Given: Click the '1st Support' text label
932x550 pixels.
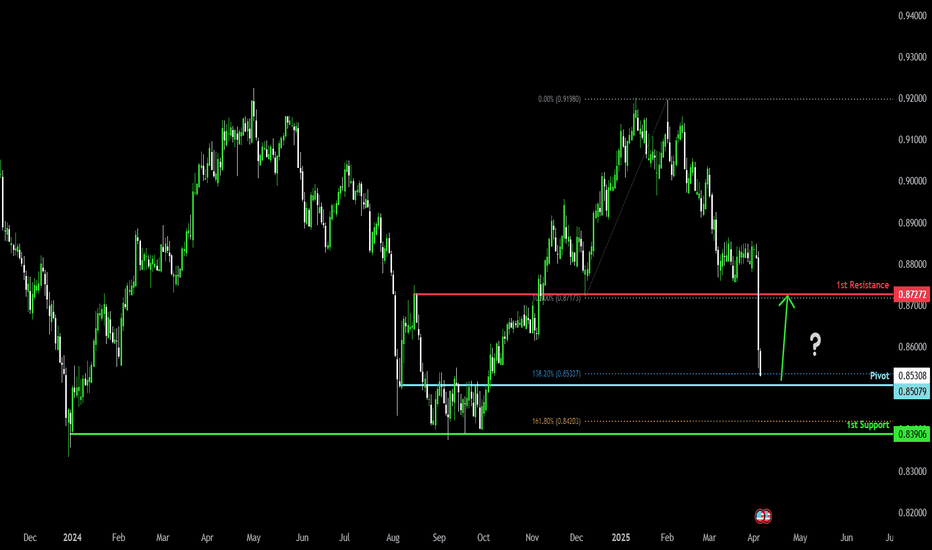Looking at the screenshot, I should [x=868, y=425].
